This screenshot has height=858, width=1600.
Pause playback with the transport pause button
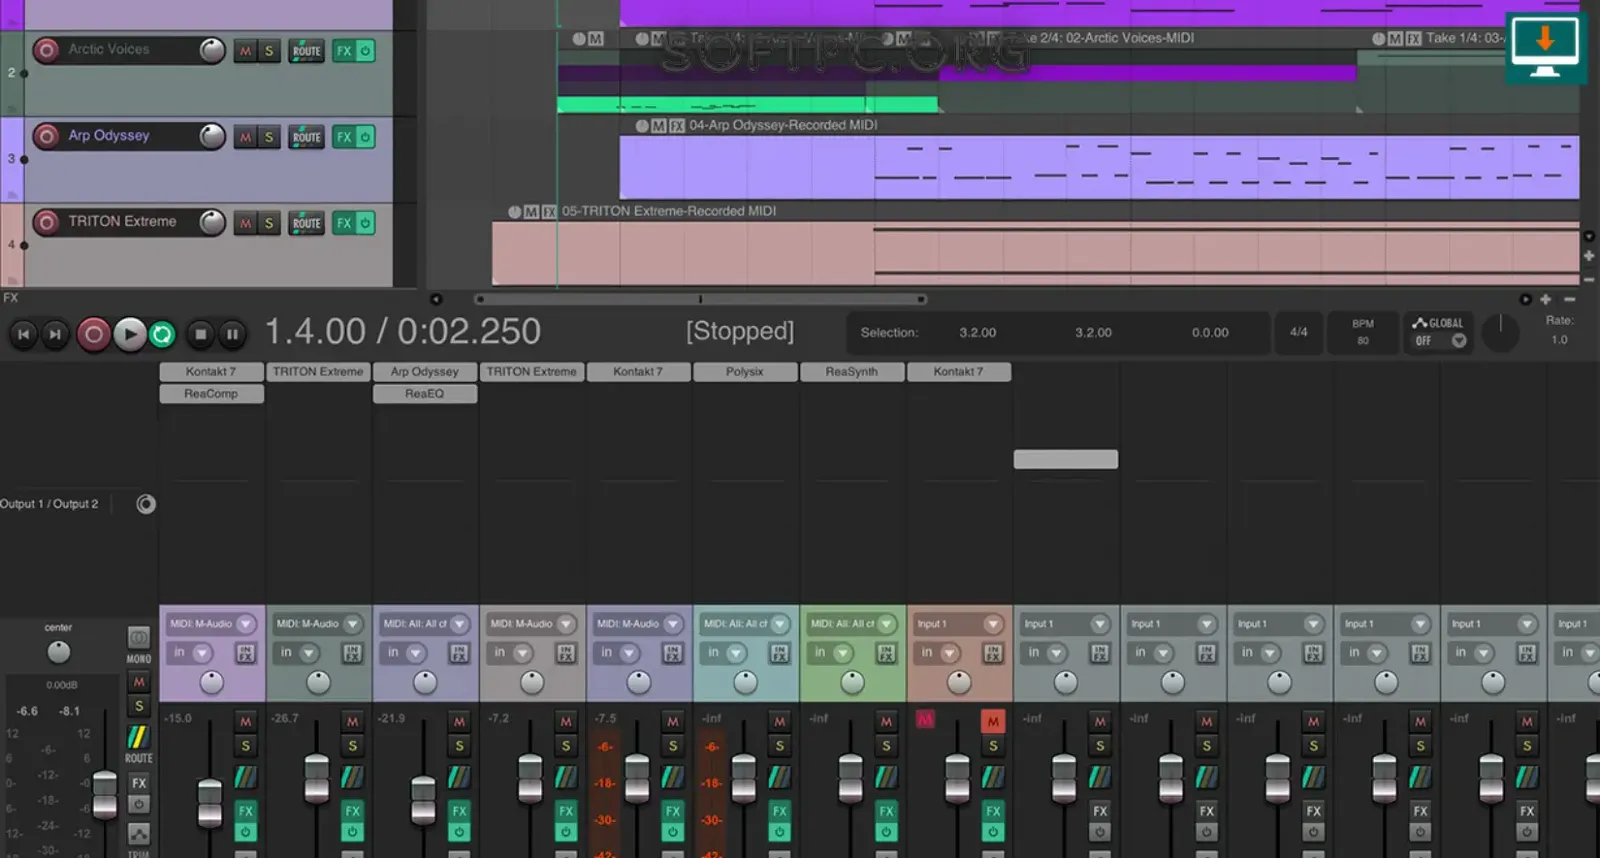[x=232, y=334]
